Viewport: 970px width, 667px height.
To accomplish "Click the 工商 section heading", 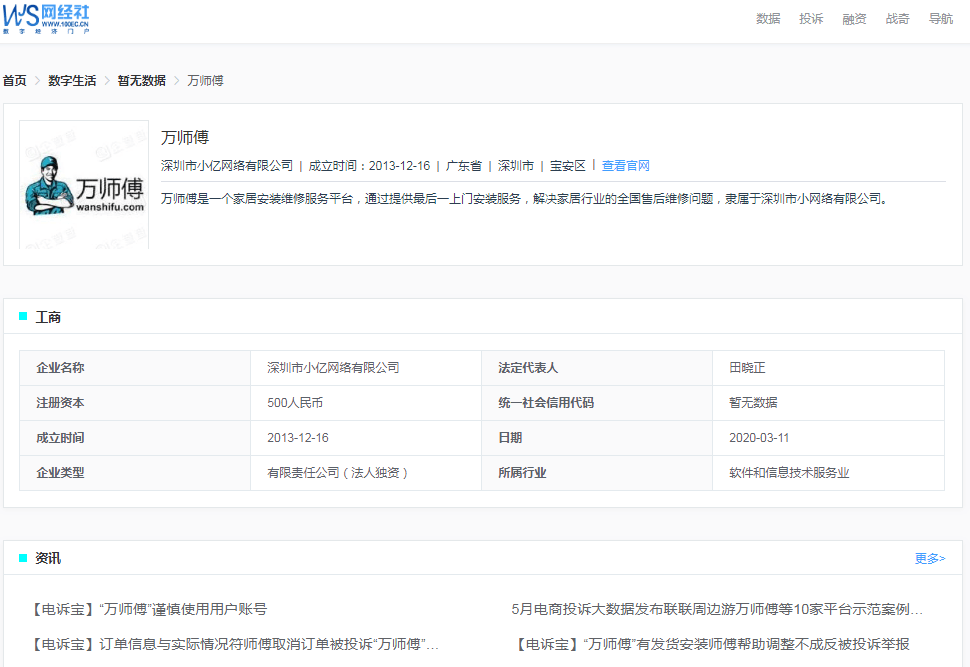I will tap(48, 317).
